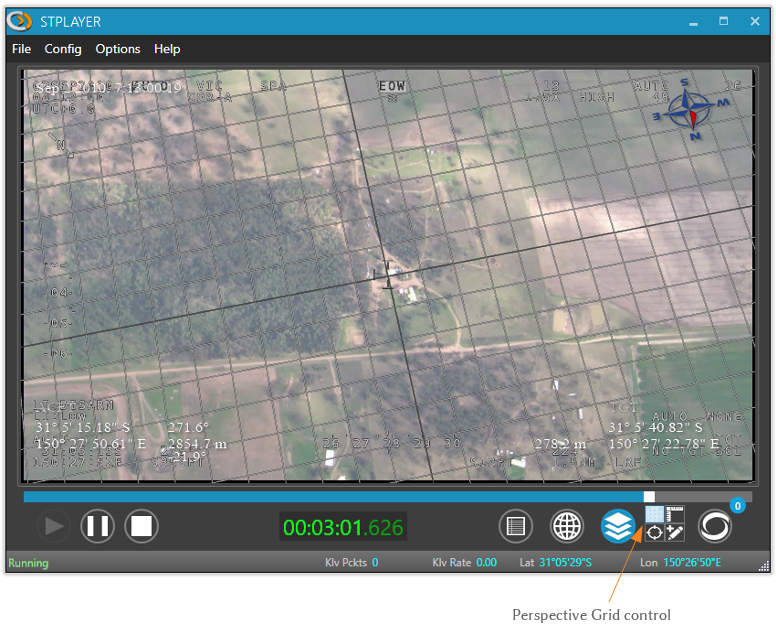Open the Help menu
The image size is (776, 629).
coord(167,49)
